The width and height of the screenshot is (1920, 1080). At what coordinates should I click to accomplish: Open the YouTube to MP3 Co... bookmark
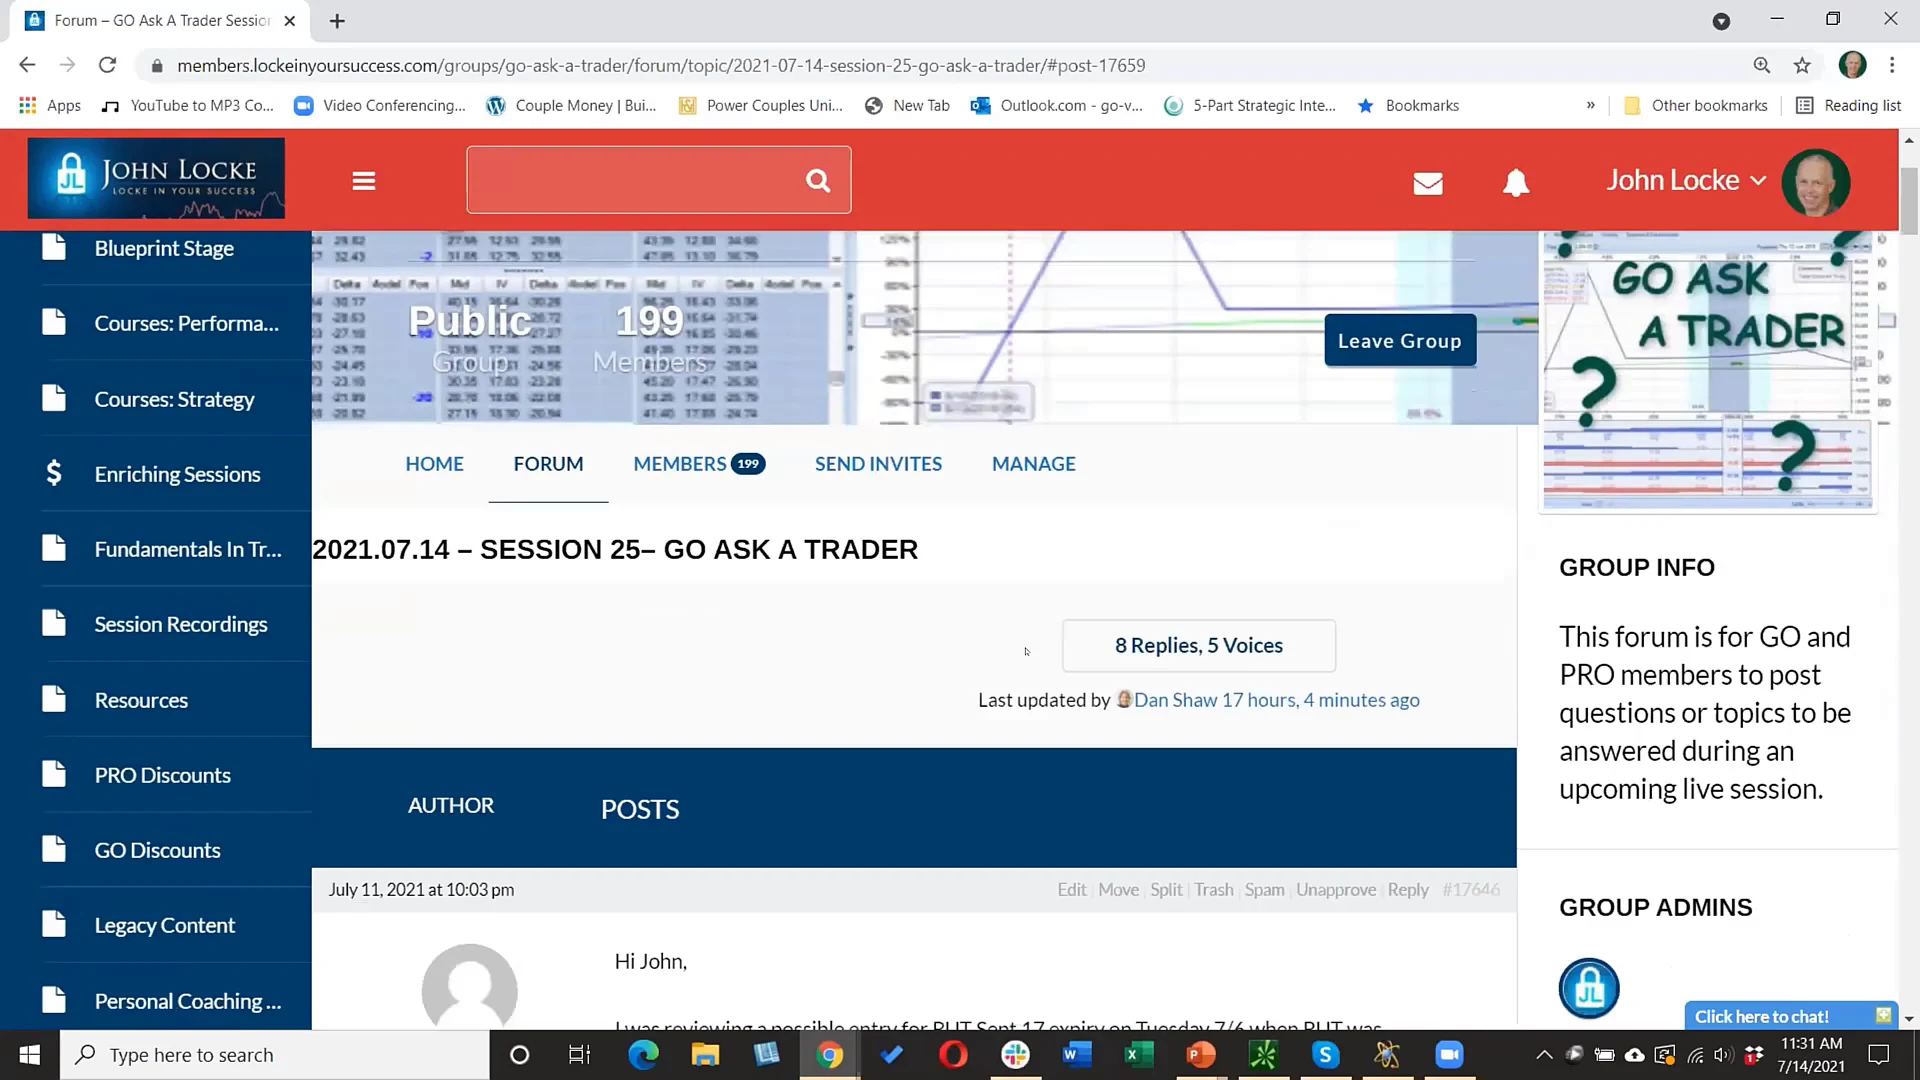(x=188, y=105)
